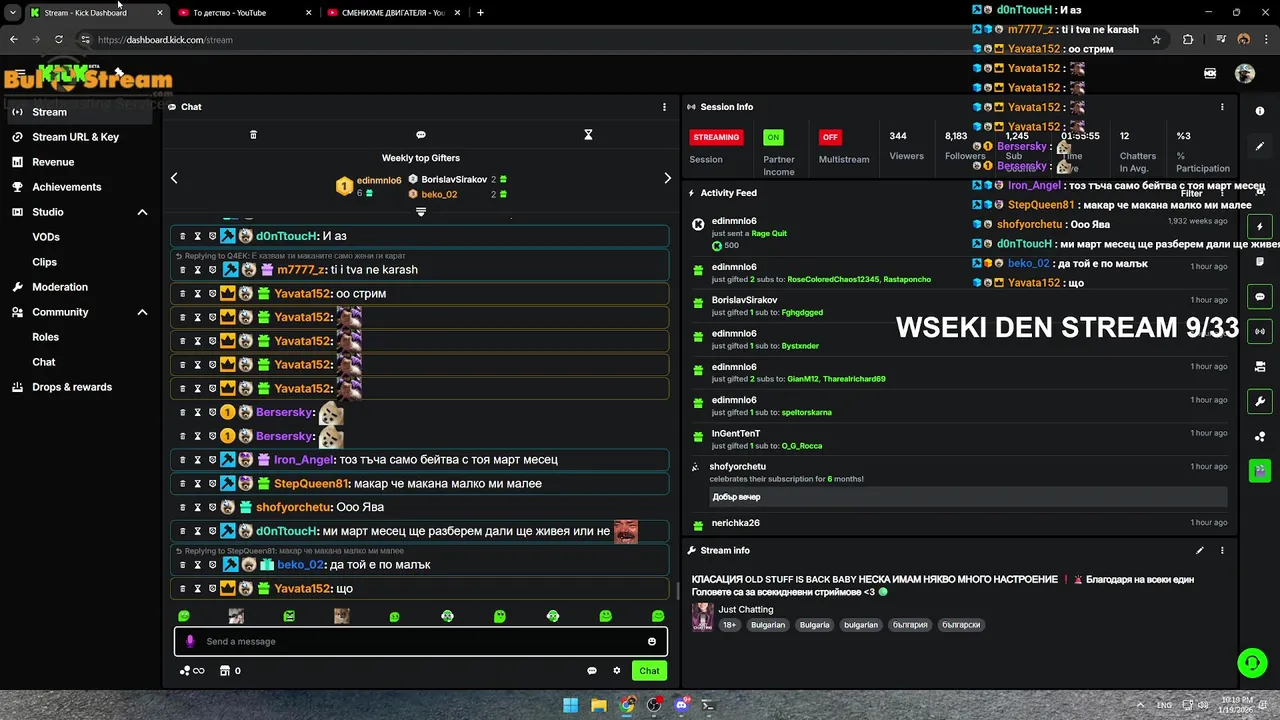This screenshot has height=720, width=1280.
Task: Send message with the green Chat button
Action: [x=650, y=671]
